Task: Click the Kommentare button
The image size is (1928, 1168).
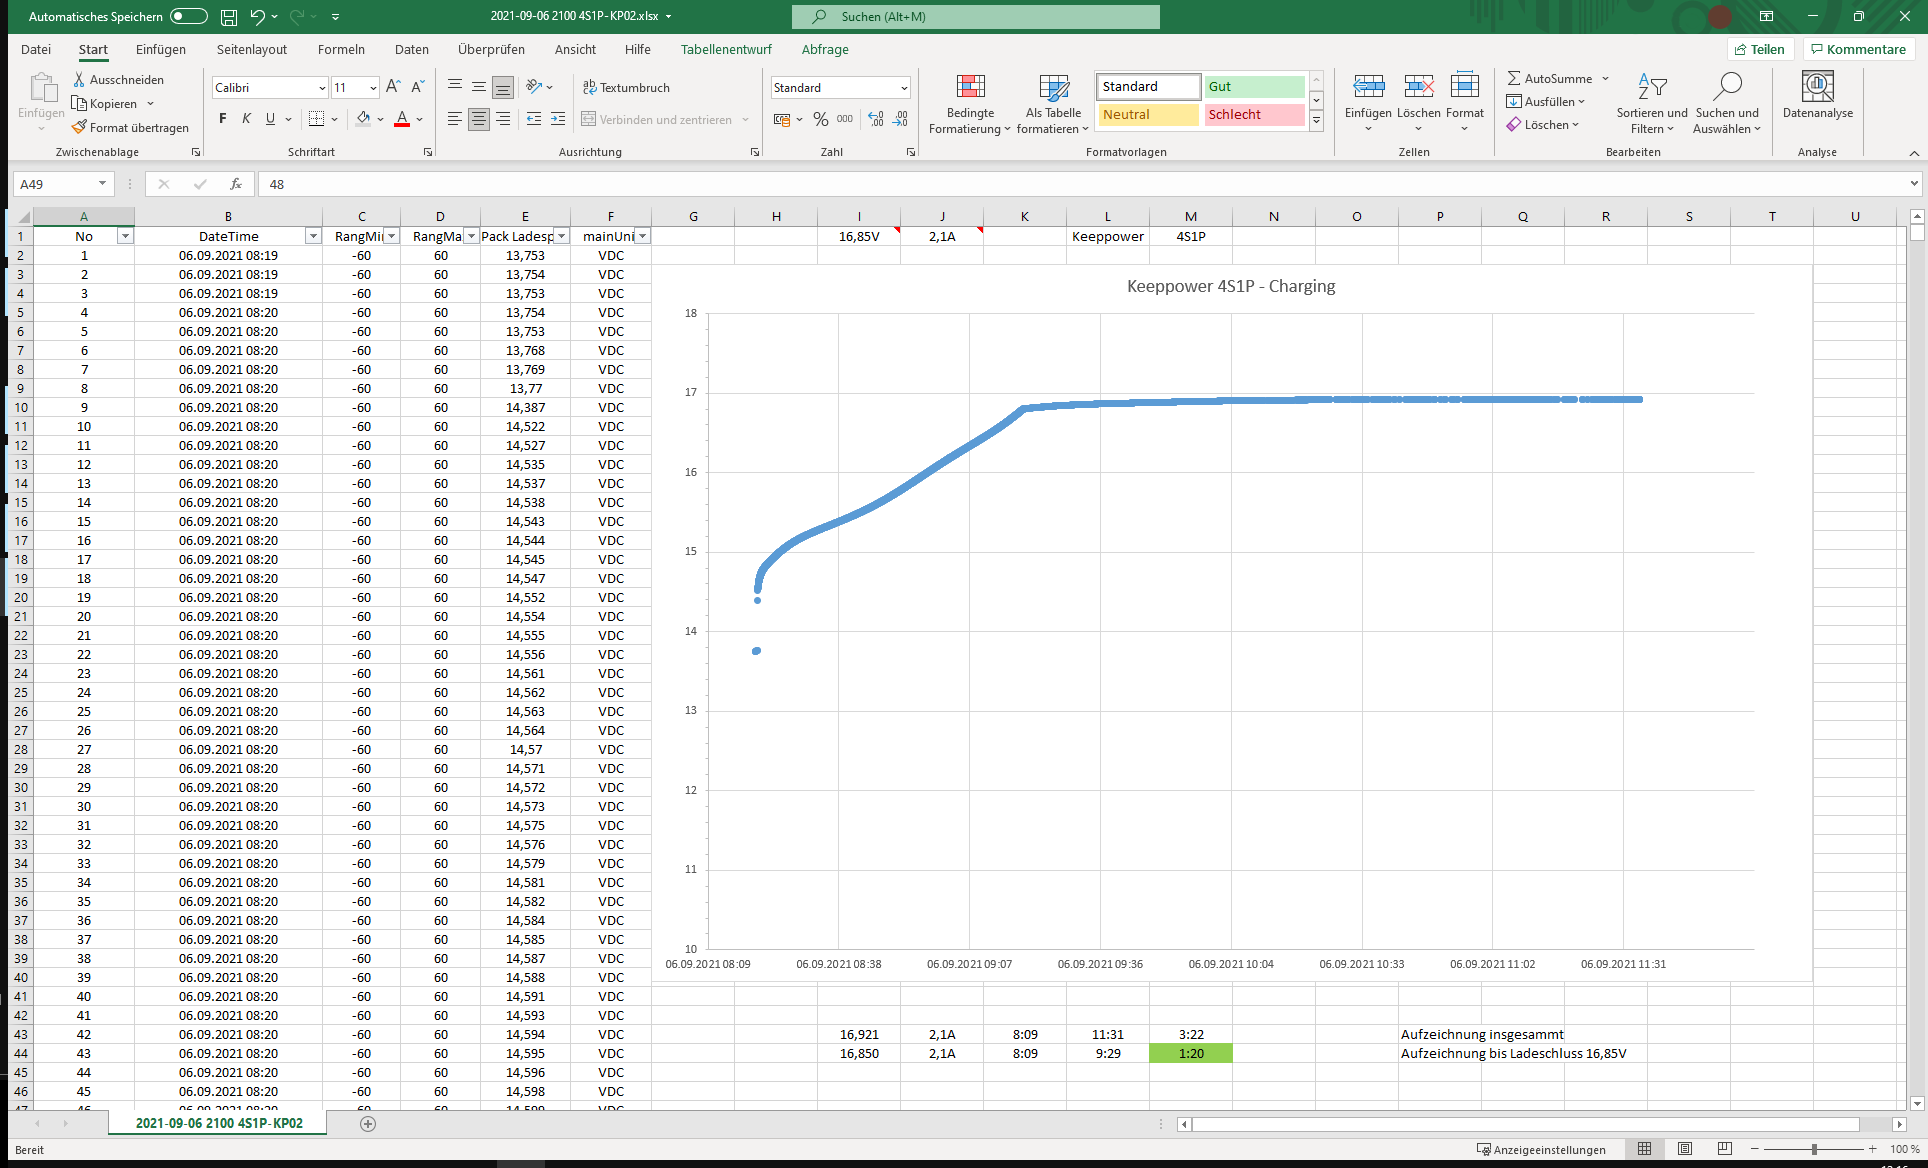Action: click(x=1859, y=49)
